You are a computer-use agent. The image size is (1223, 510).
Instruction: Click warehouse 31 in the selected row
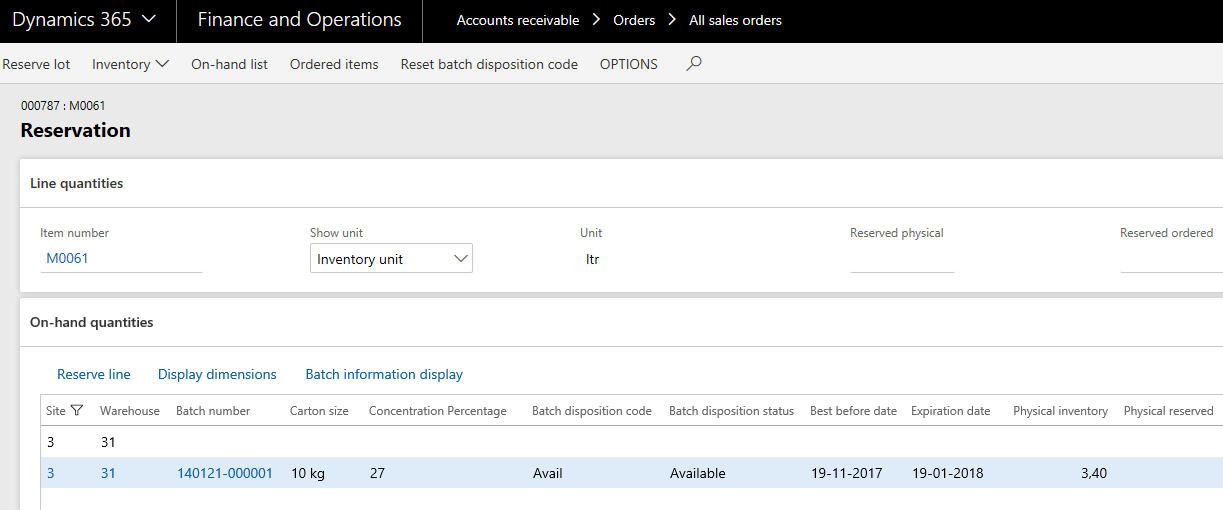[108, 473]
